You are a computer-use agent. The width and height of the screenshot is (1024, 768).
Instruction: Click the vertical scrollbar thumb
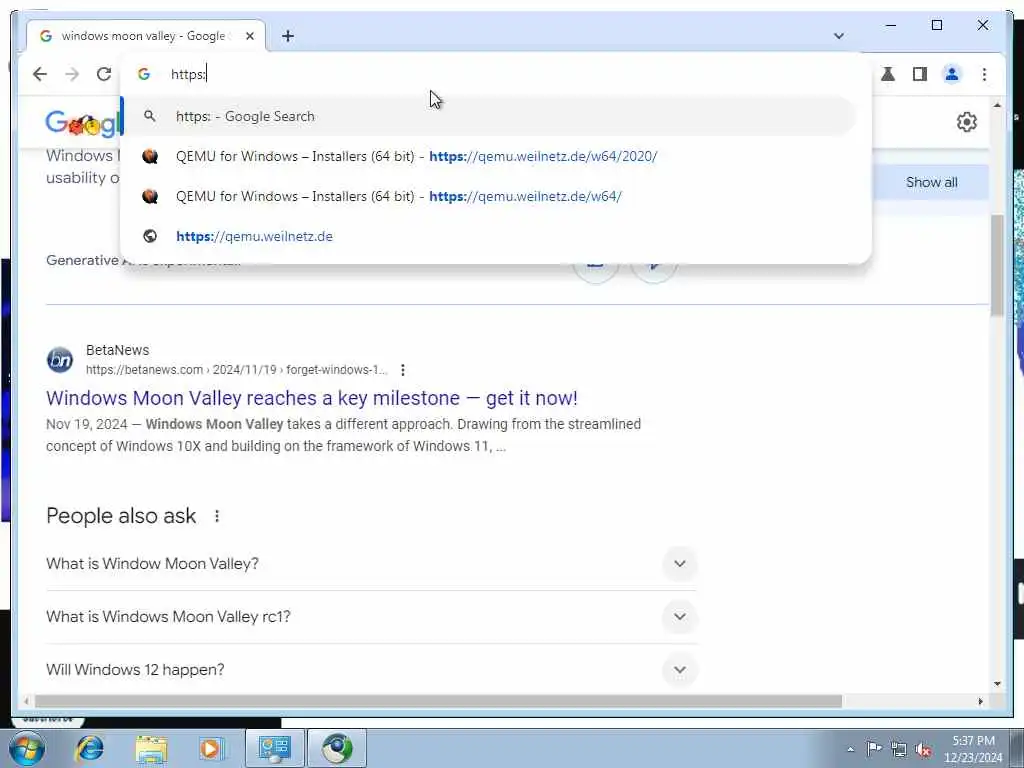(x=997, y=265)
